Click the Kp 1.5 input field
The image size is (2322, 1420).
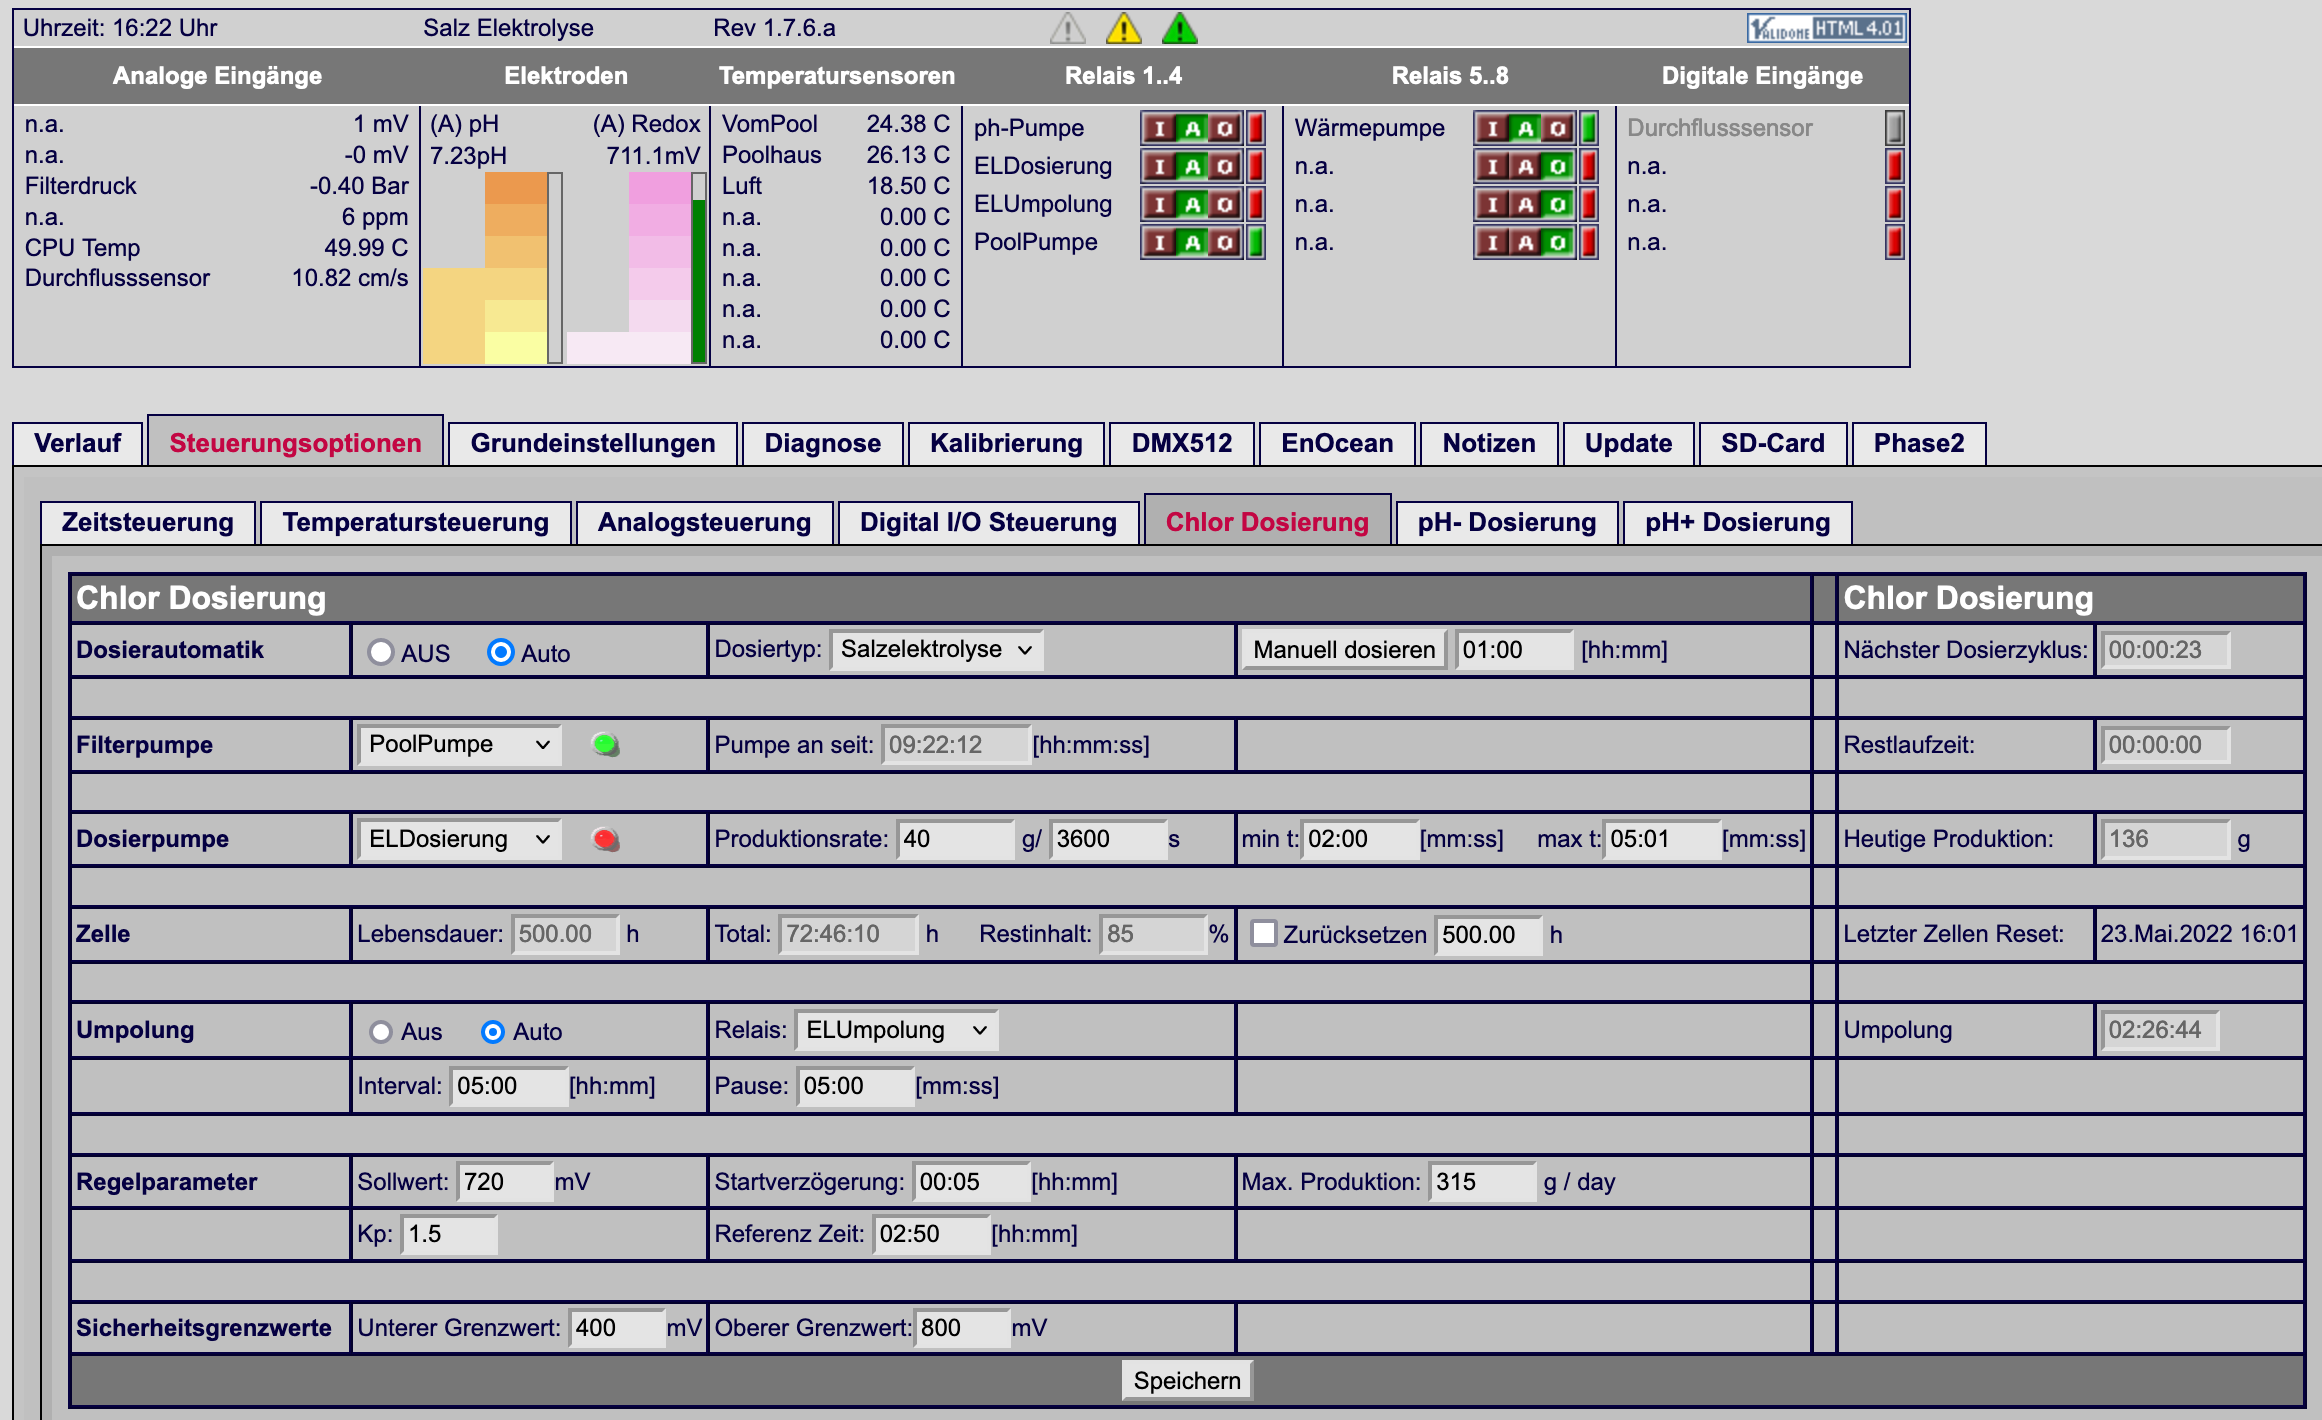coord(449,1234)
